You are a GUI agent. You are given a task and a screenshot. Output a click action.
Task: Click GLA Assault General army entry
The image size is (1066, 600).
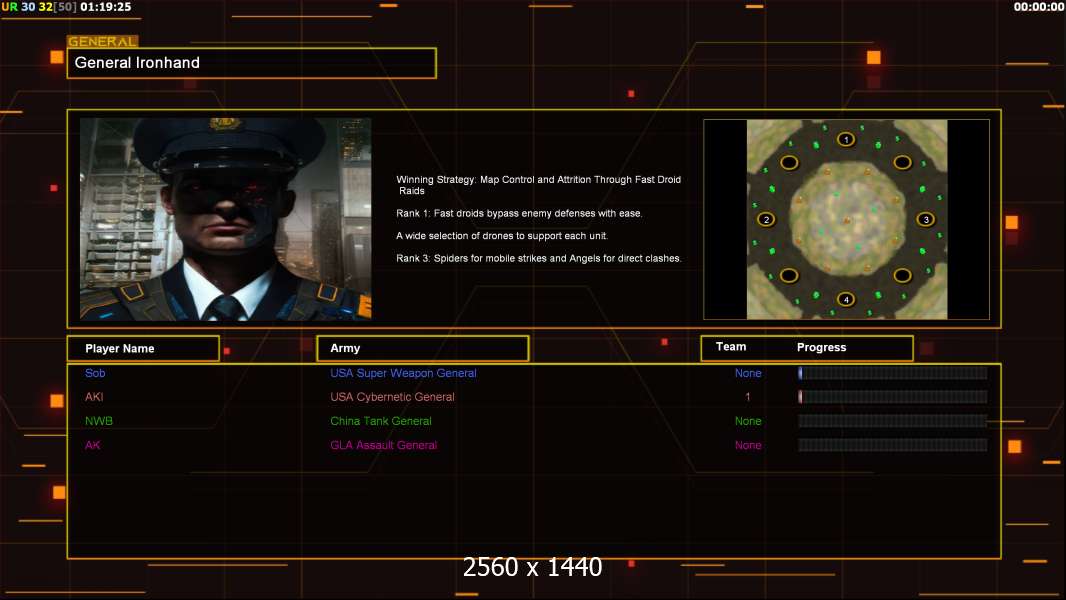click(x=383, y=445)
